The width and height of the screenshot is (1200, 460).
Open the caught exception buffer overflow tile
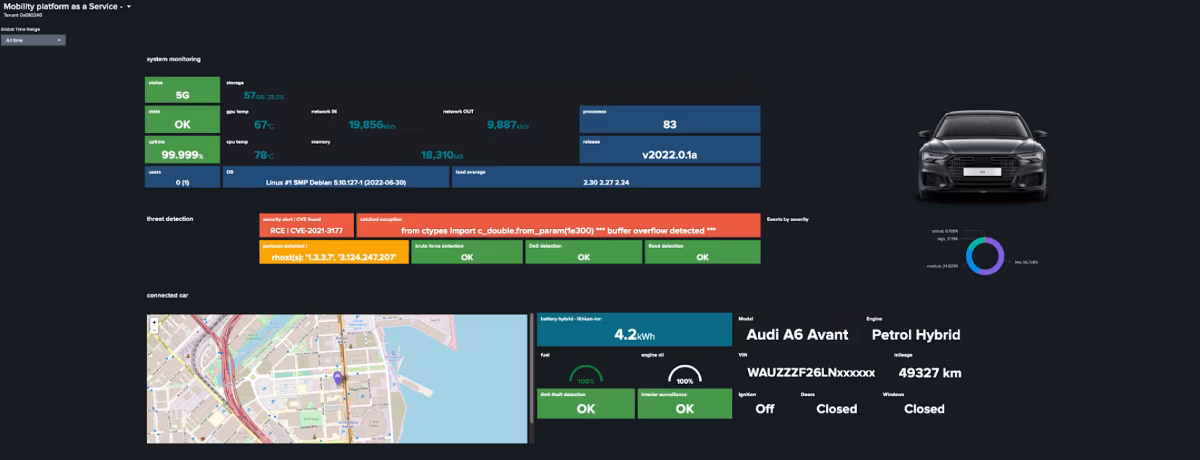(x=558, y=225)
